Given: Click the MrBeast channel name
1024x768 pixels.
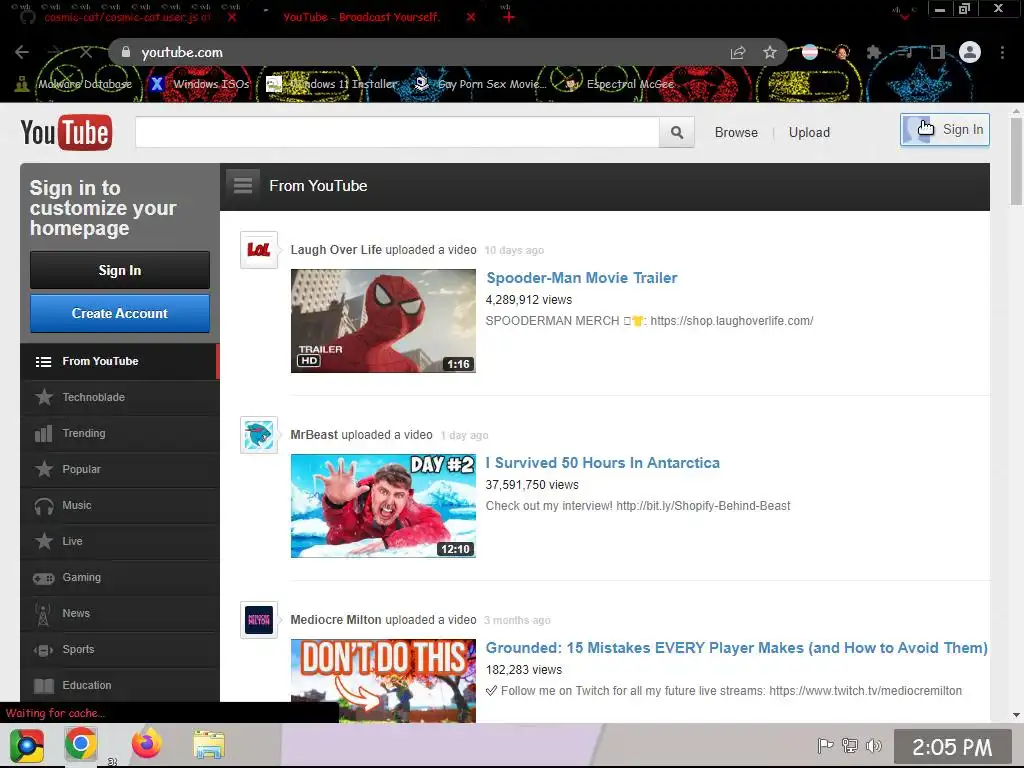Looking at the screenshot, I should point(314,435).
